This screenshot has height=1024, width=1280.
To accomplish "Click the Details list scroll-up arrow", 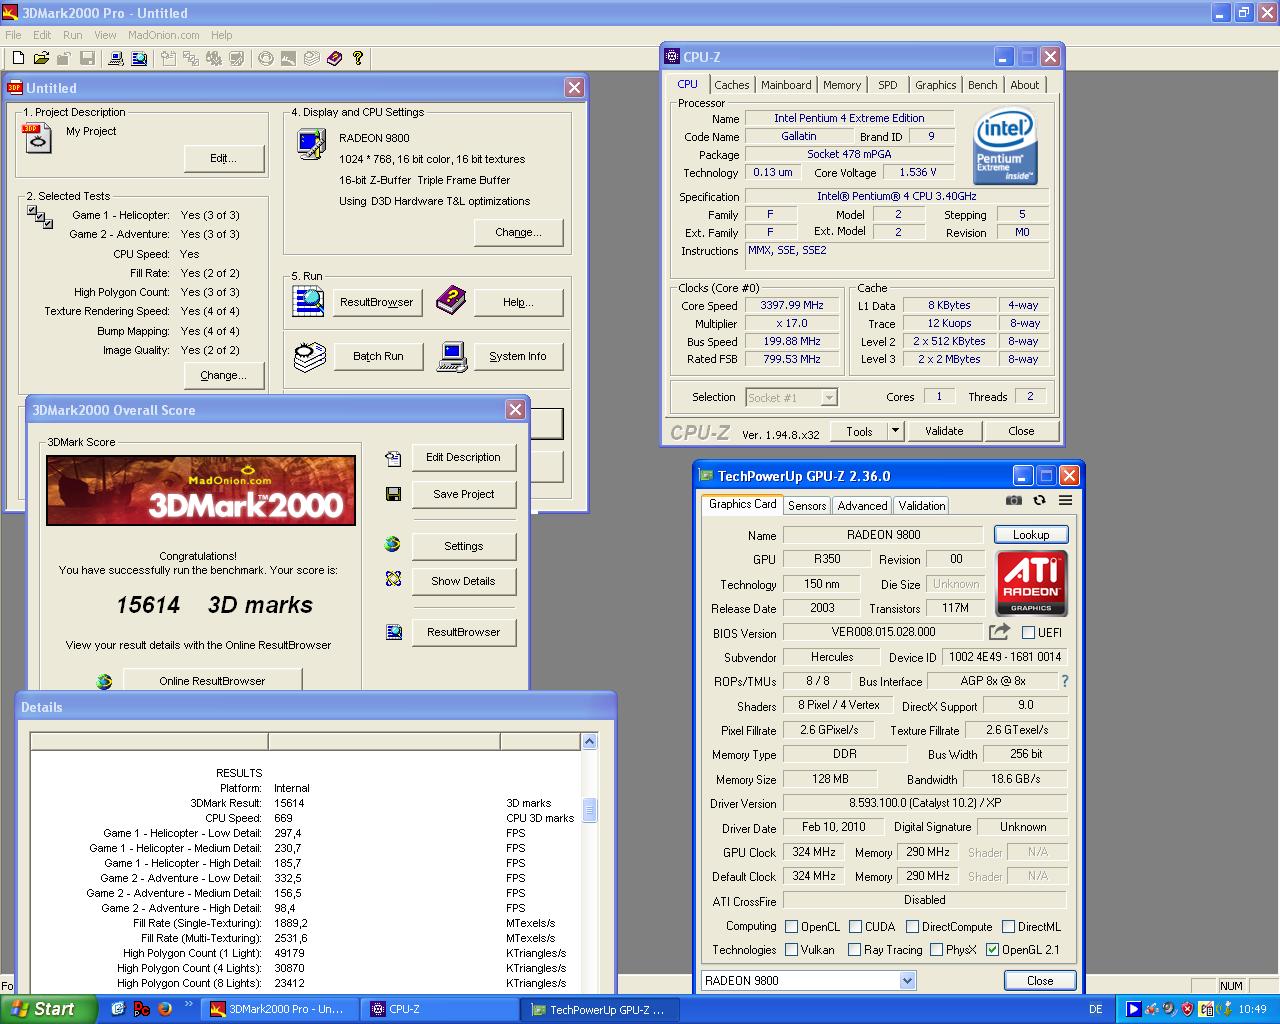I will [x=590, y=741].
